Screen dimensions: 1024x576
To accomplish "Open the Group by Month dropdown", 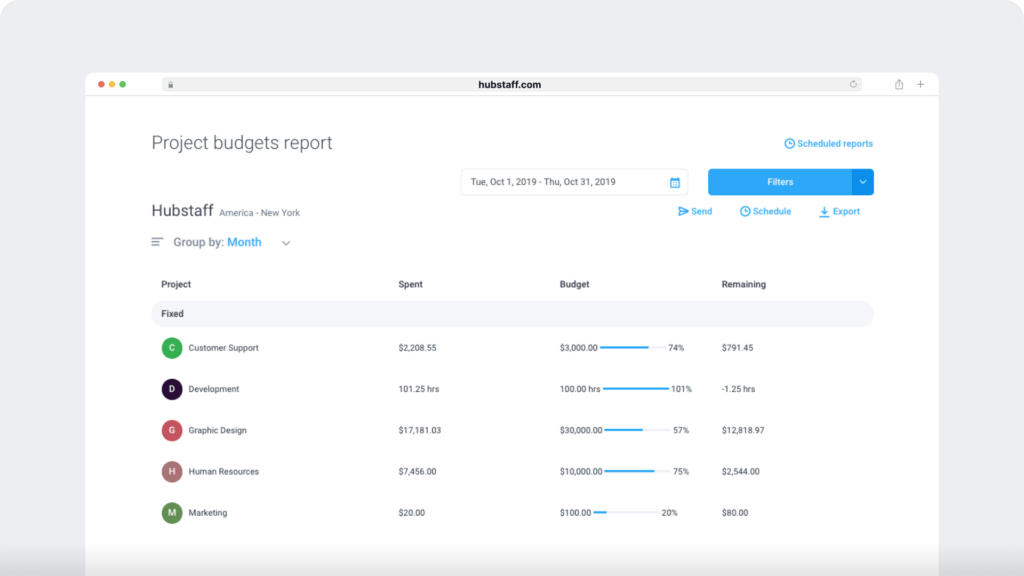I will 245,242.
